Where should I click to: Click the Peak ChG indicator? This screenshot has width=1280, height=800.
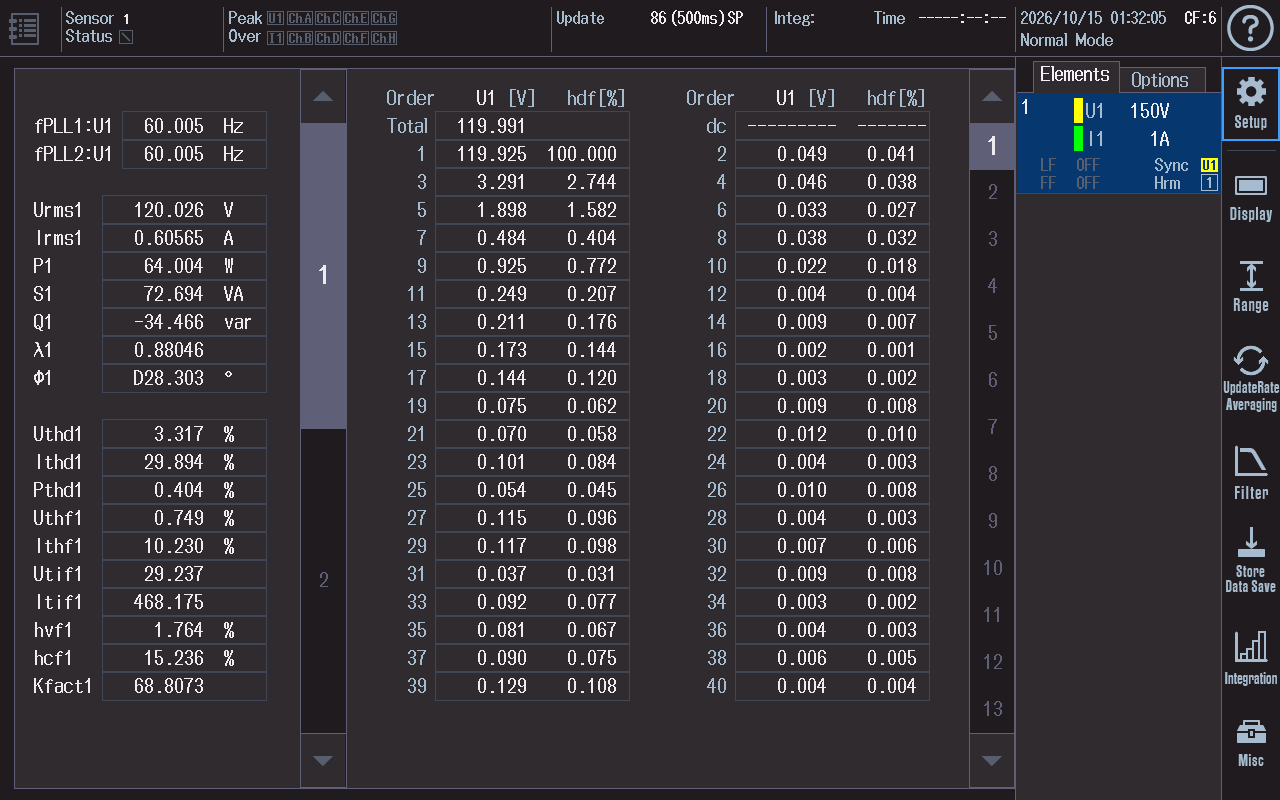pyautogui.click(x=384, y=18)
